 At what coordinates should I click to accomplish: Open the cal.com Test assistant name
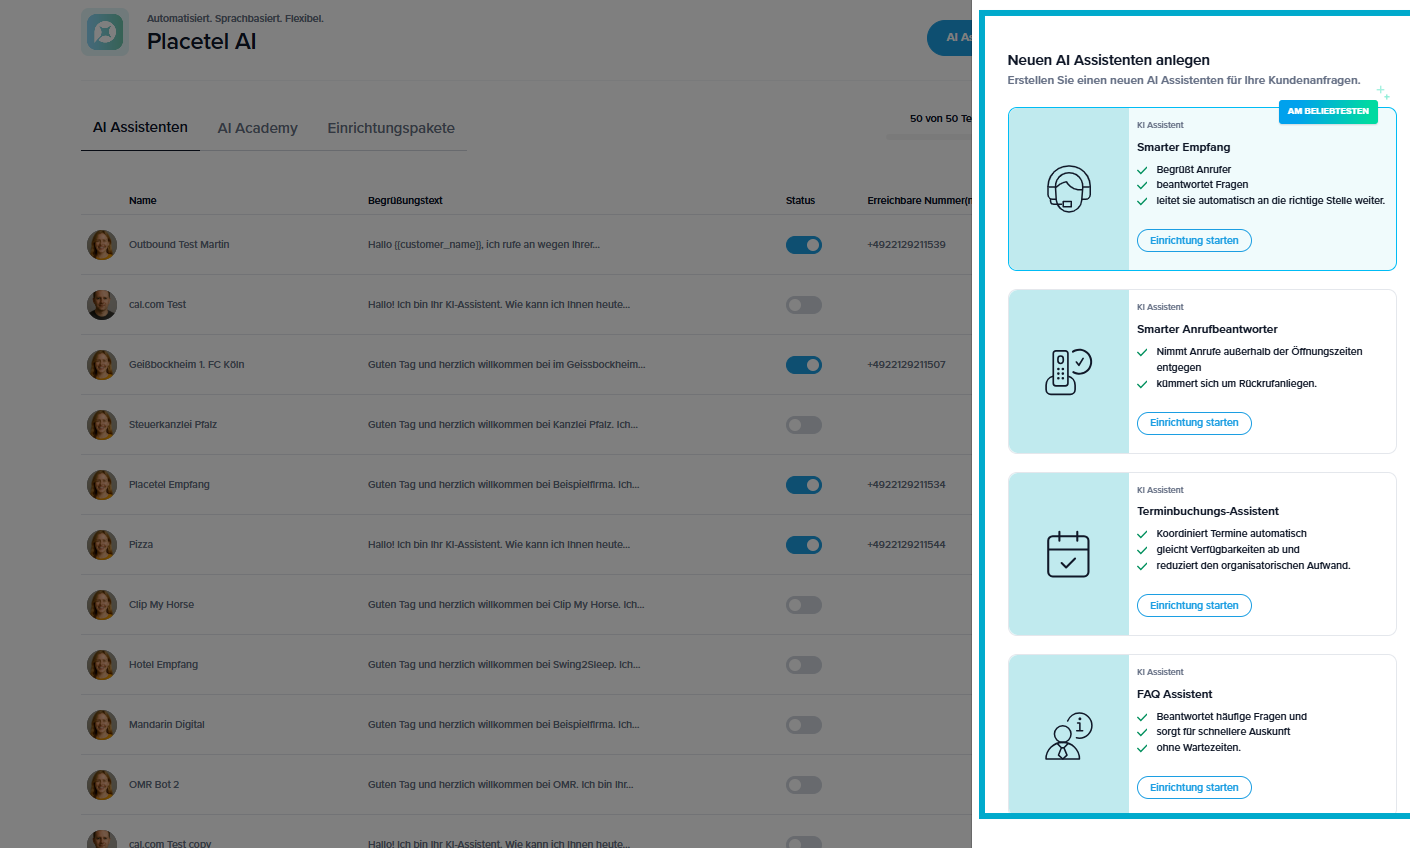click(x=157, y=305)
